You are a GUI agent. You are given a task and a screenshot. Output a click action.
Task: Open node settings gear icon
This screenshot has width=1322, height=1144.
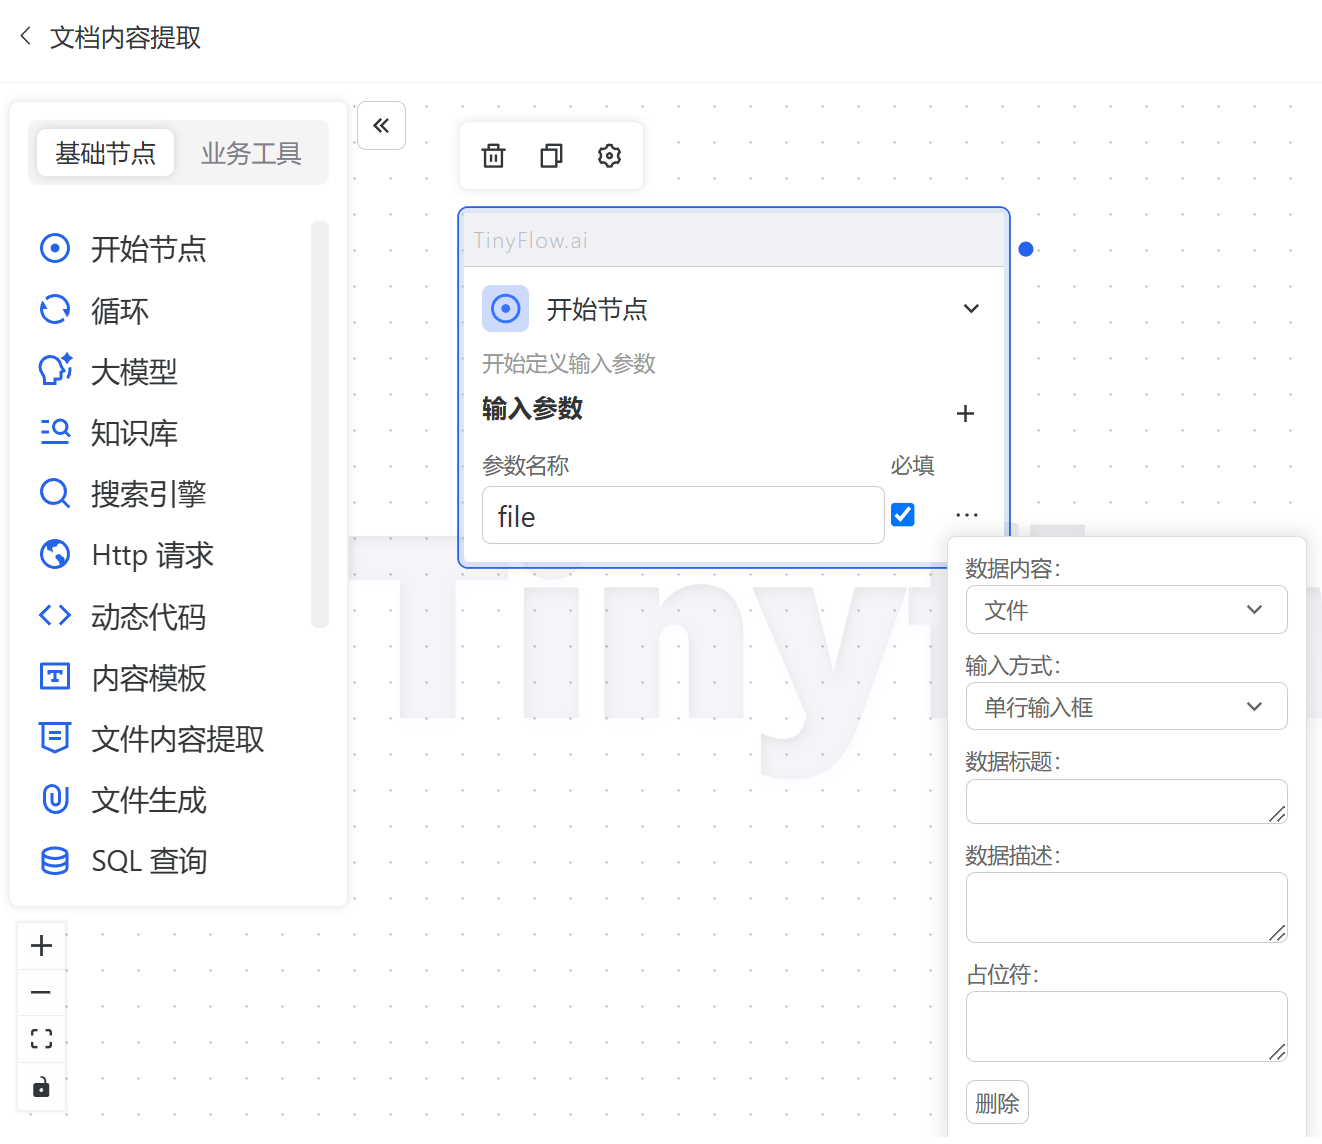click(609, 156)
